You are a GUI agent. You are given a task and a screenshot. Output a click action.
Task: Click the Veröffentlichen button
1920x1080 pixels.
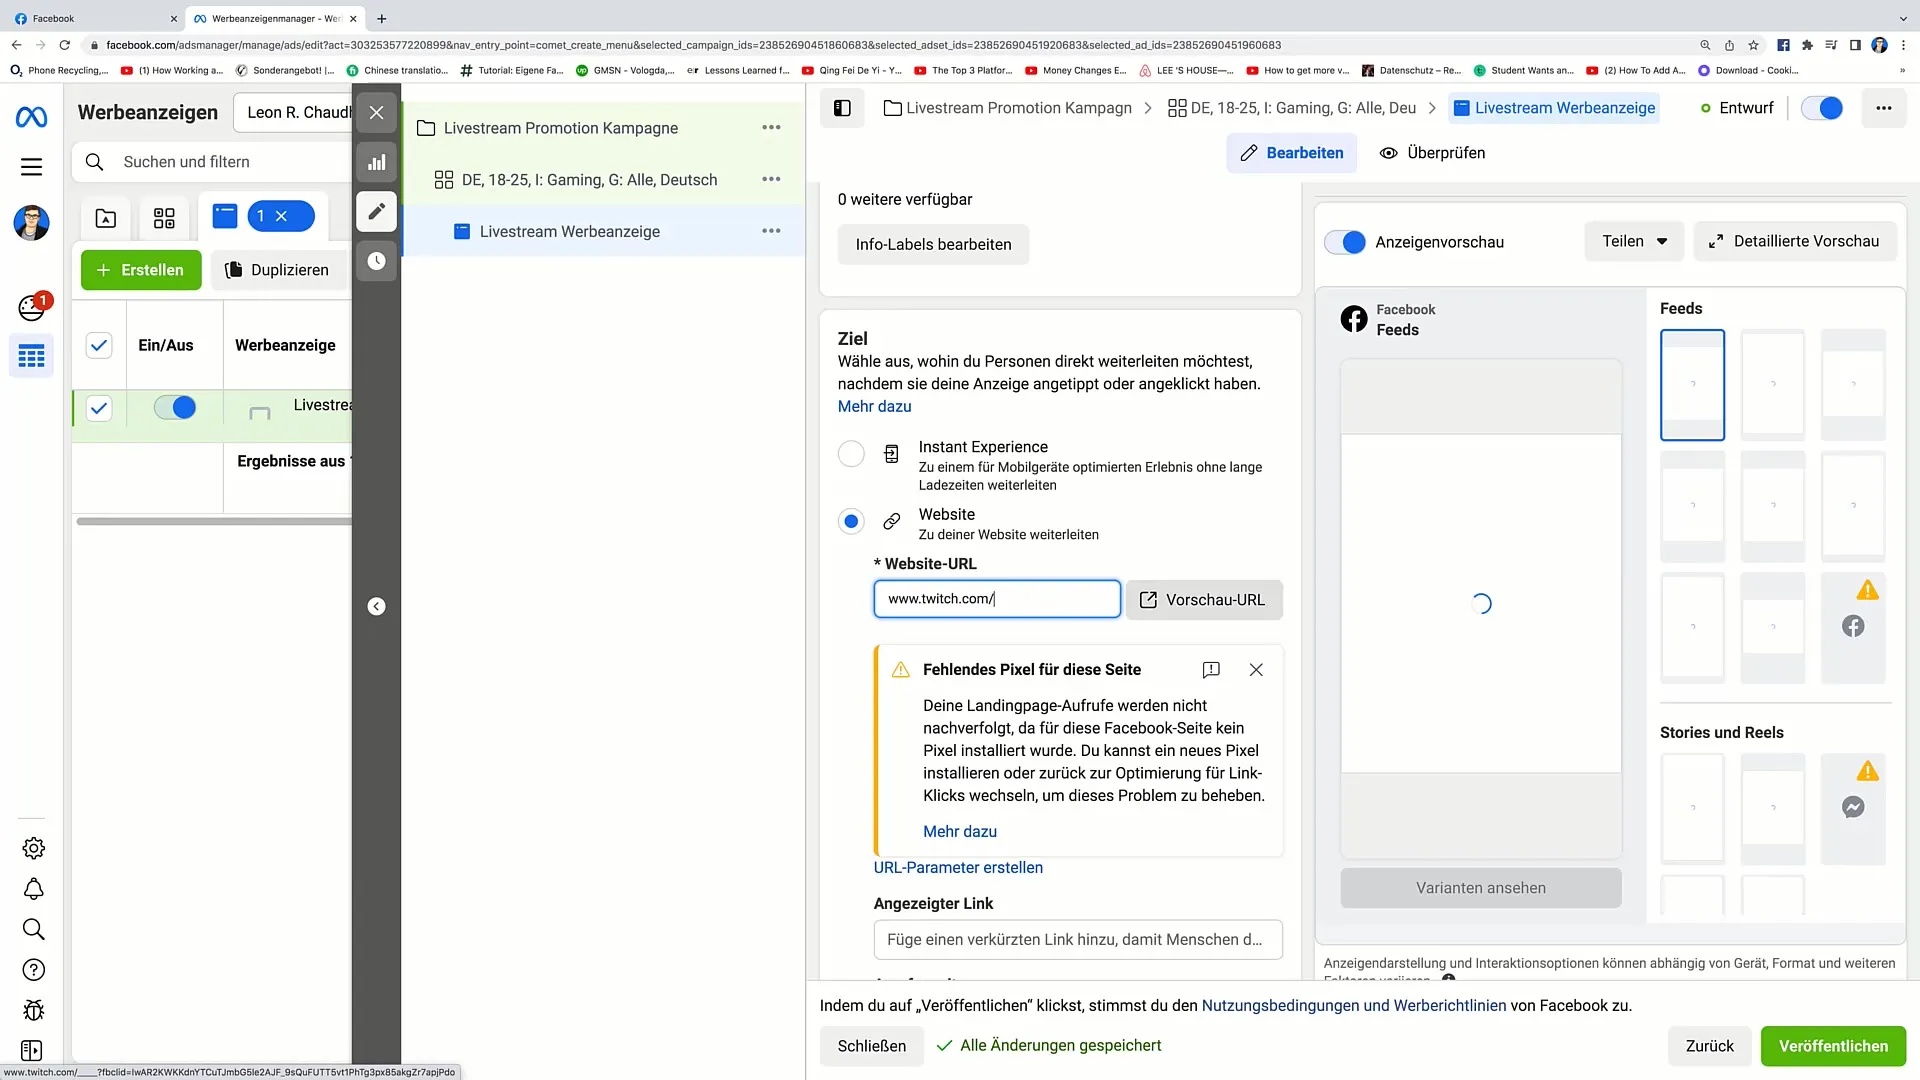tap(1833, 1046)
